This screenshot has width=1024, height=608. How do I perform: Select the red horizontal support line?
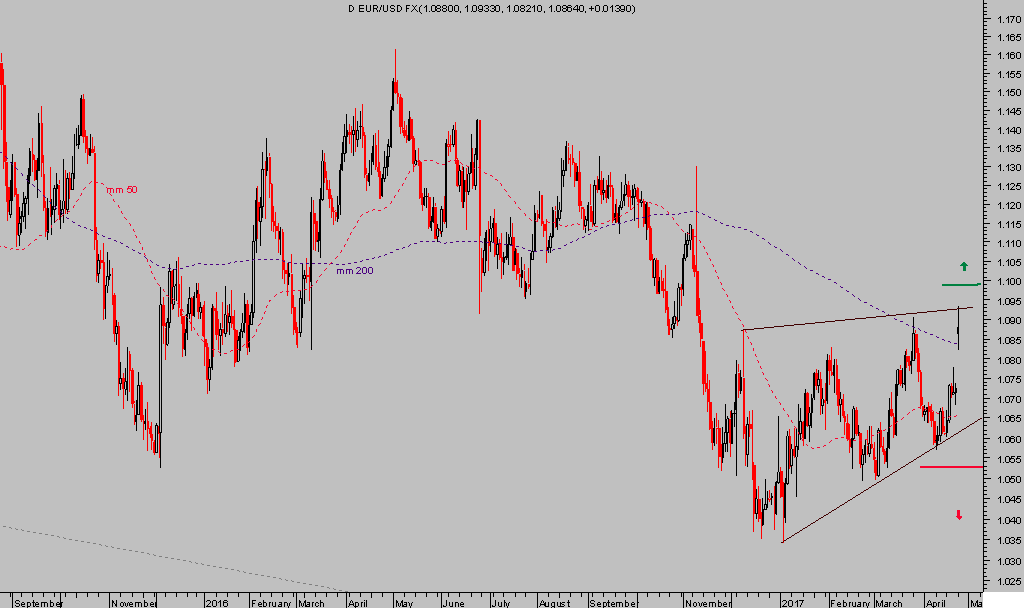click(x=951, y=467)
